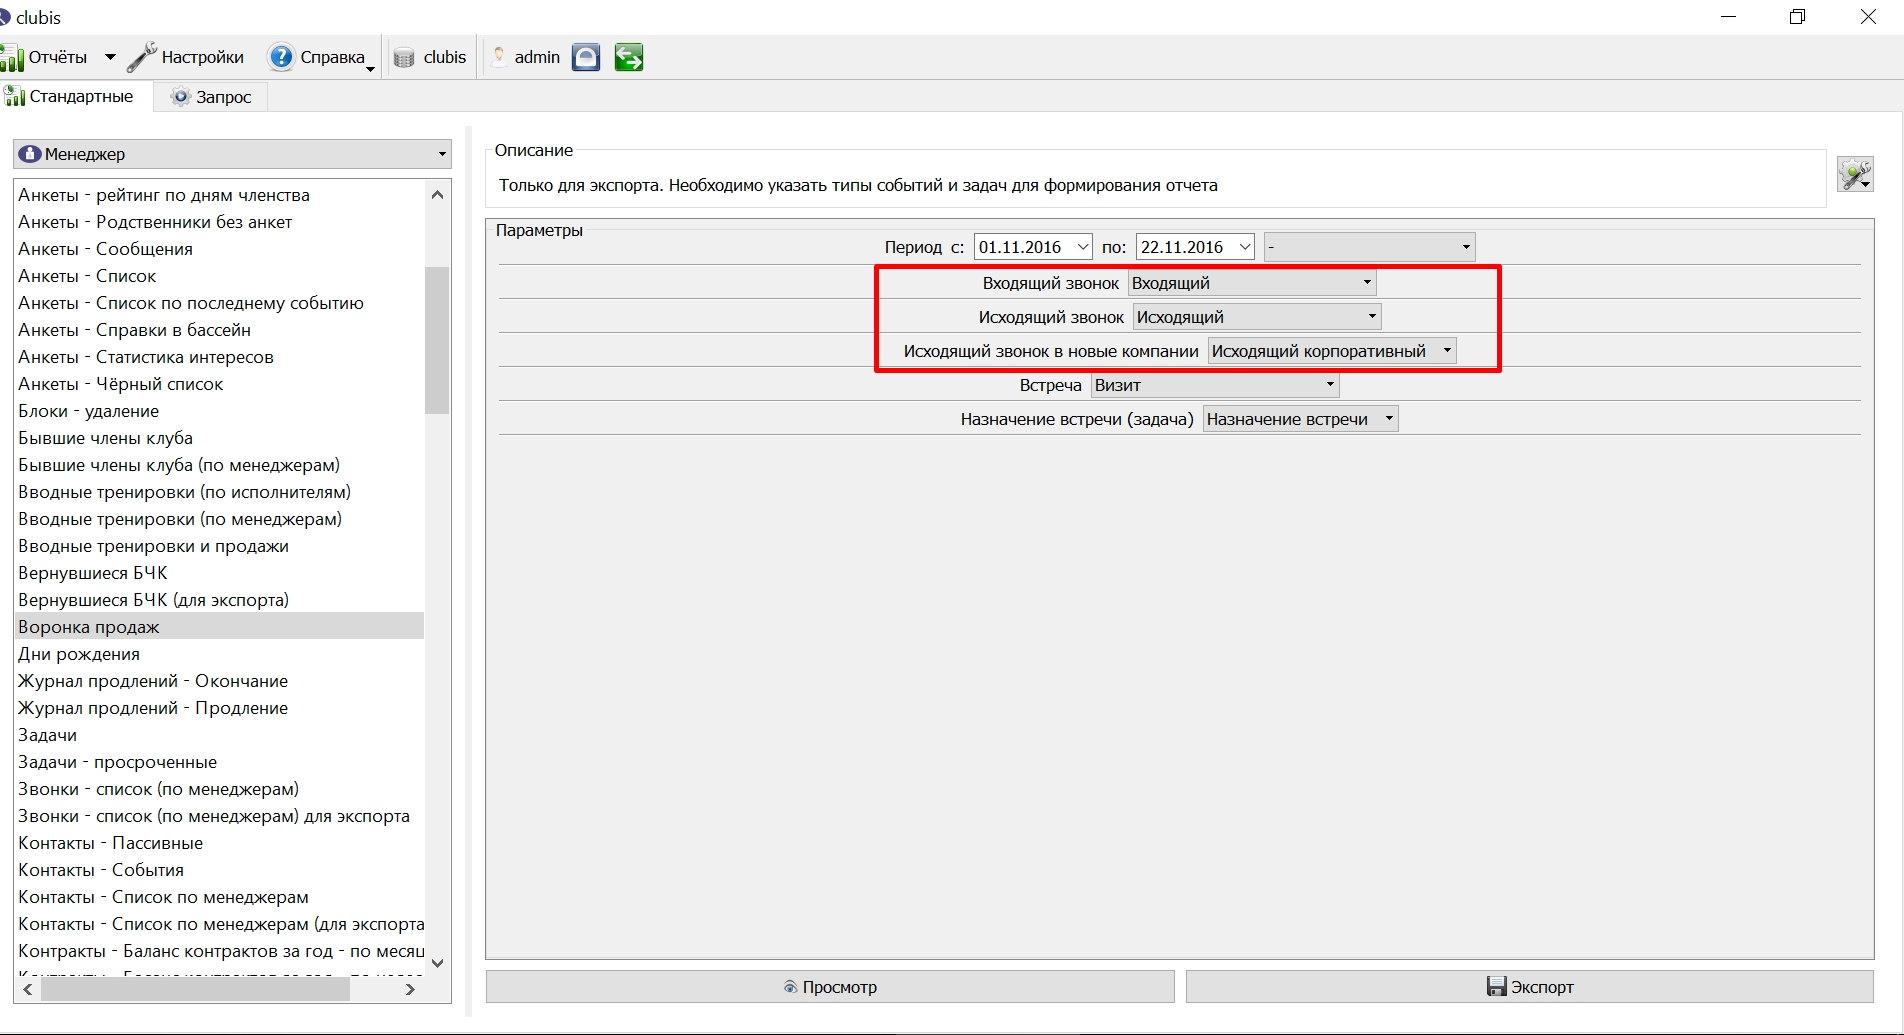Viewport: 1904px width, 1035px height.
Task: Select Блоки - удаление report
Action: pyautogui.click(x=220, y=411)
